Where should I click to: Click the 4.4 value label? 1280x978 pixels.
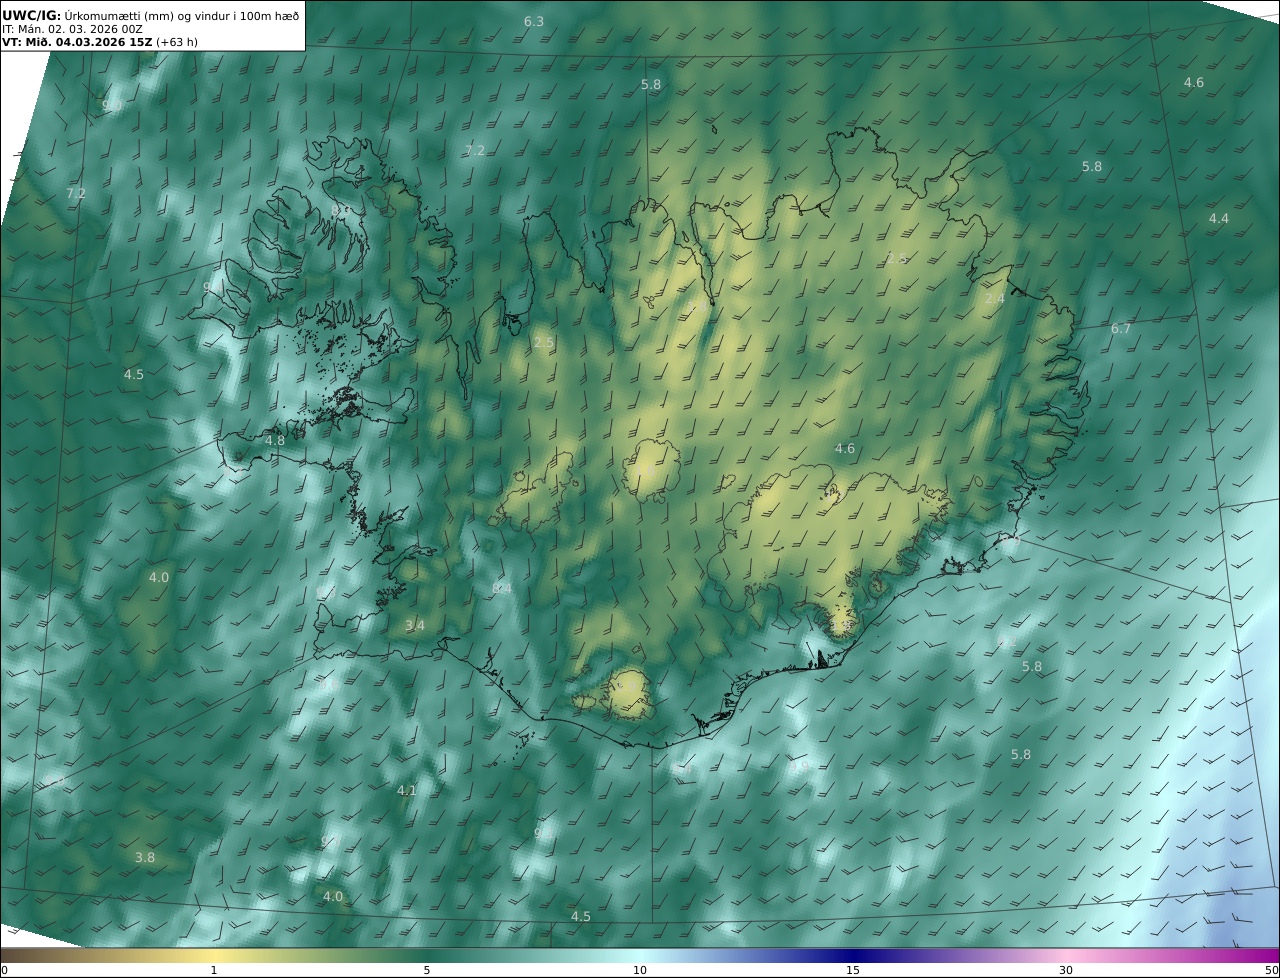[x=1219, y=218]
